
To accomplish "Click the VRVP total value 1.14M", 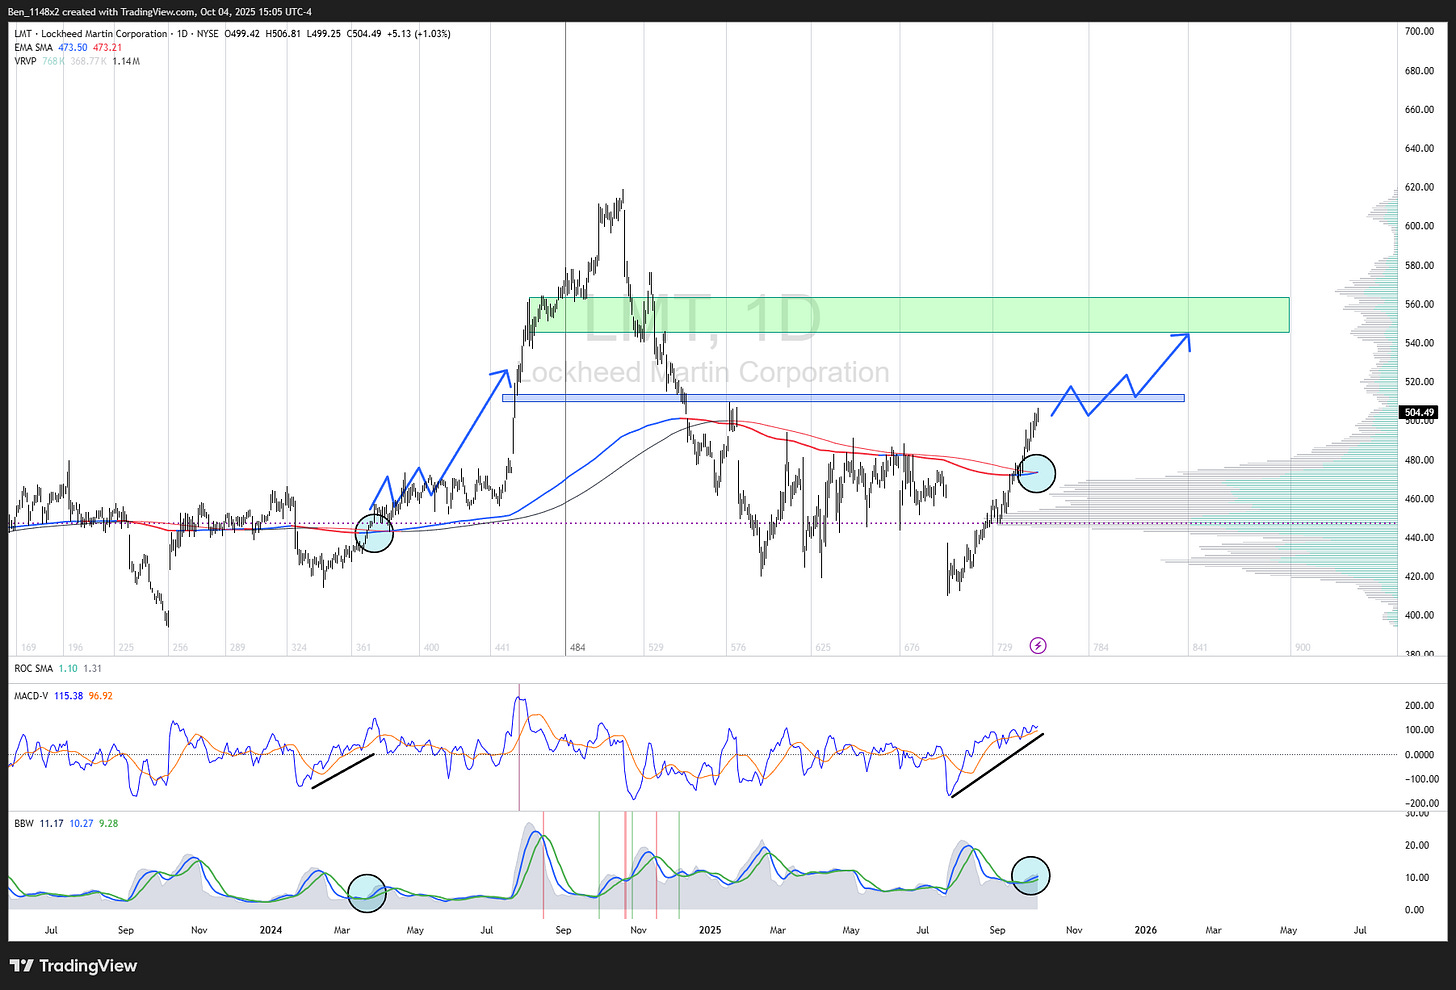I will [126, 62].
